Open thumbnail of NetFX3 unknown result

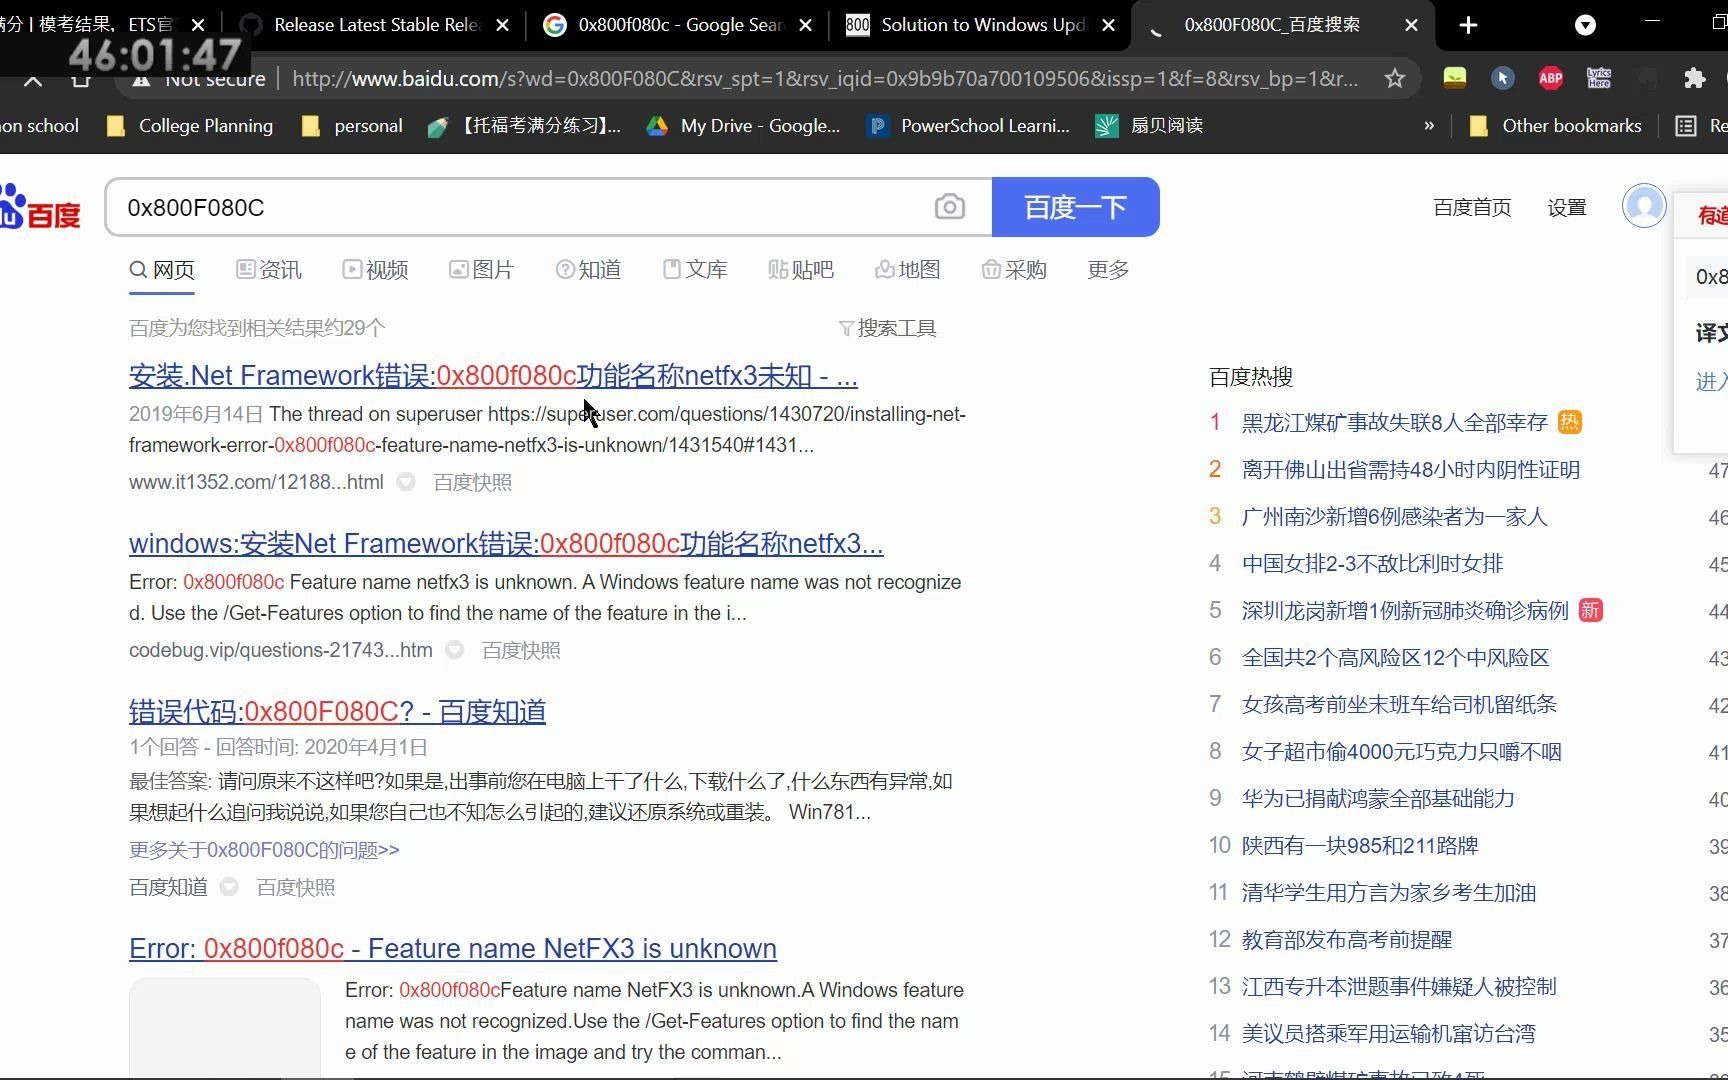[225, 1028]
